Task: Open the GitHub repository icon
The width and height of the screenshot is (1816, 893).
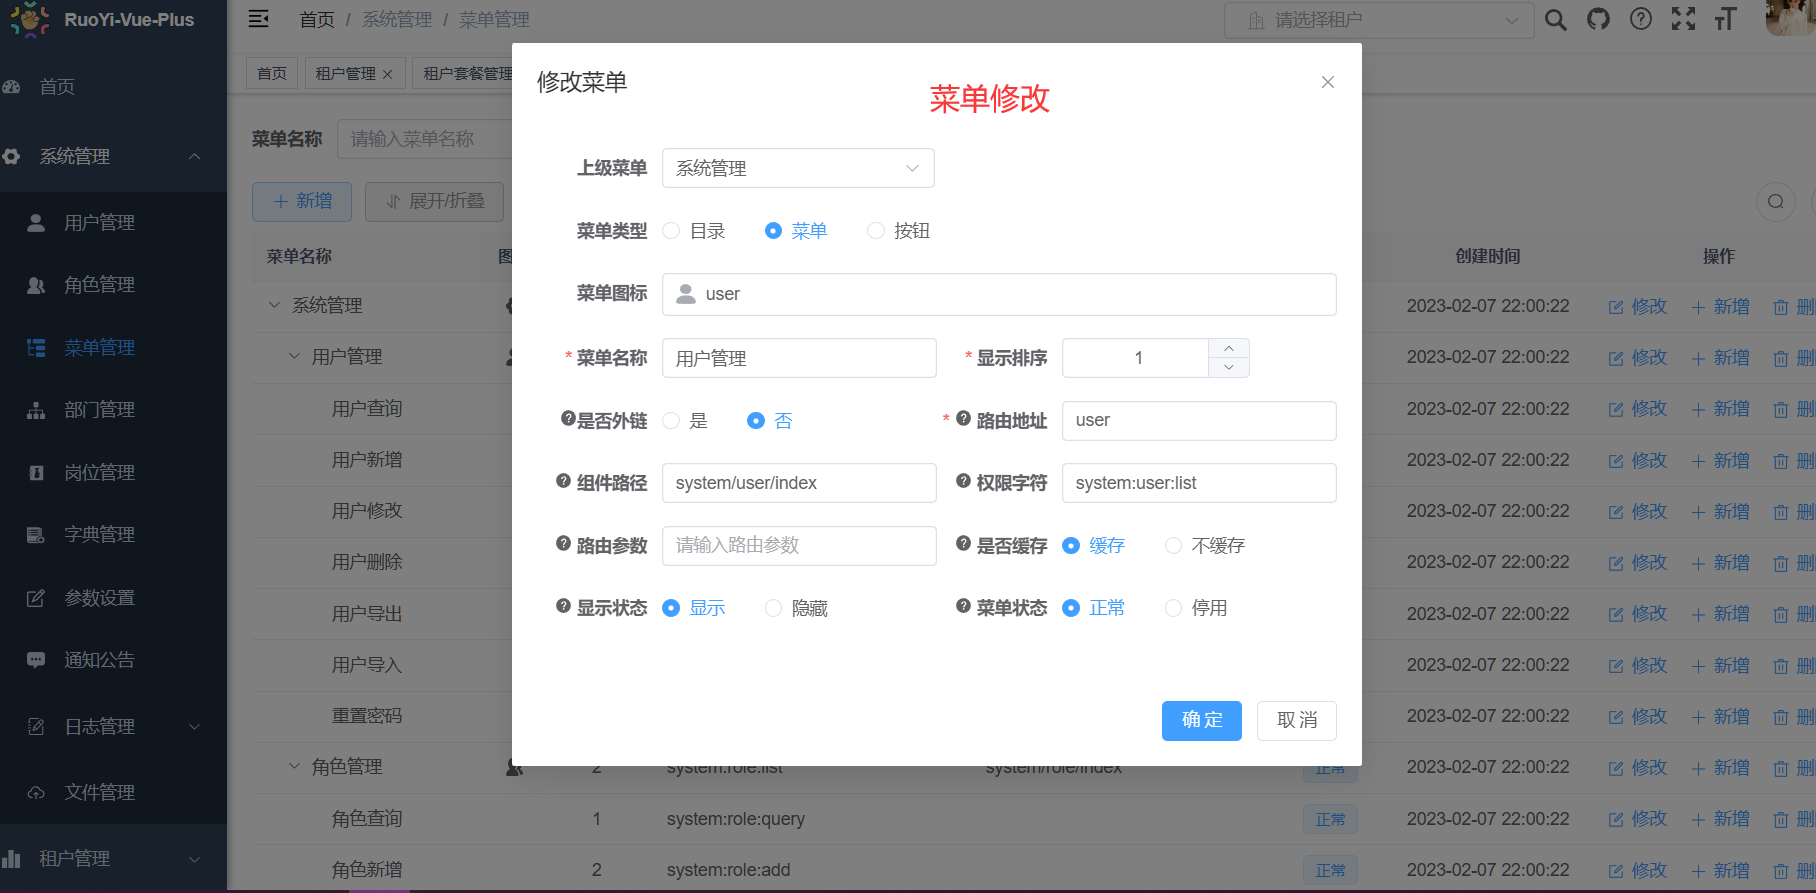Action: click(x=1598, y=19)
